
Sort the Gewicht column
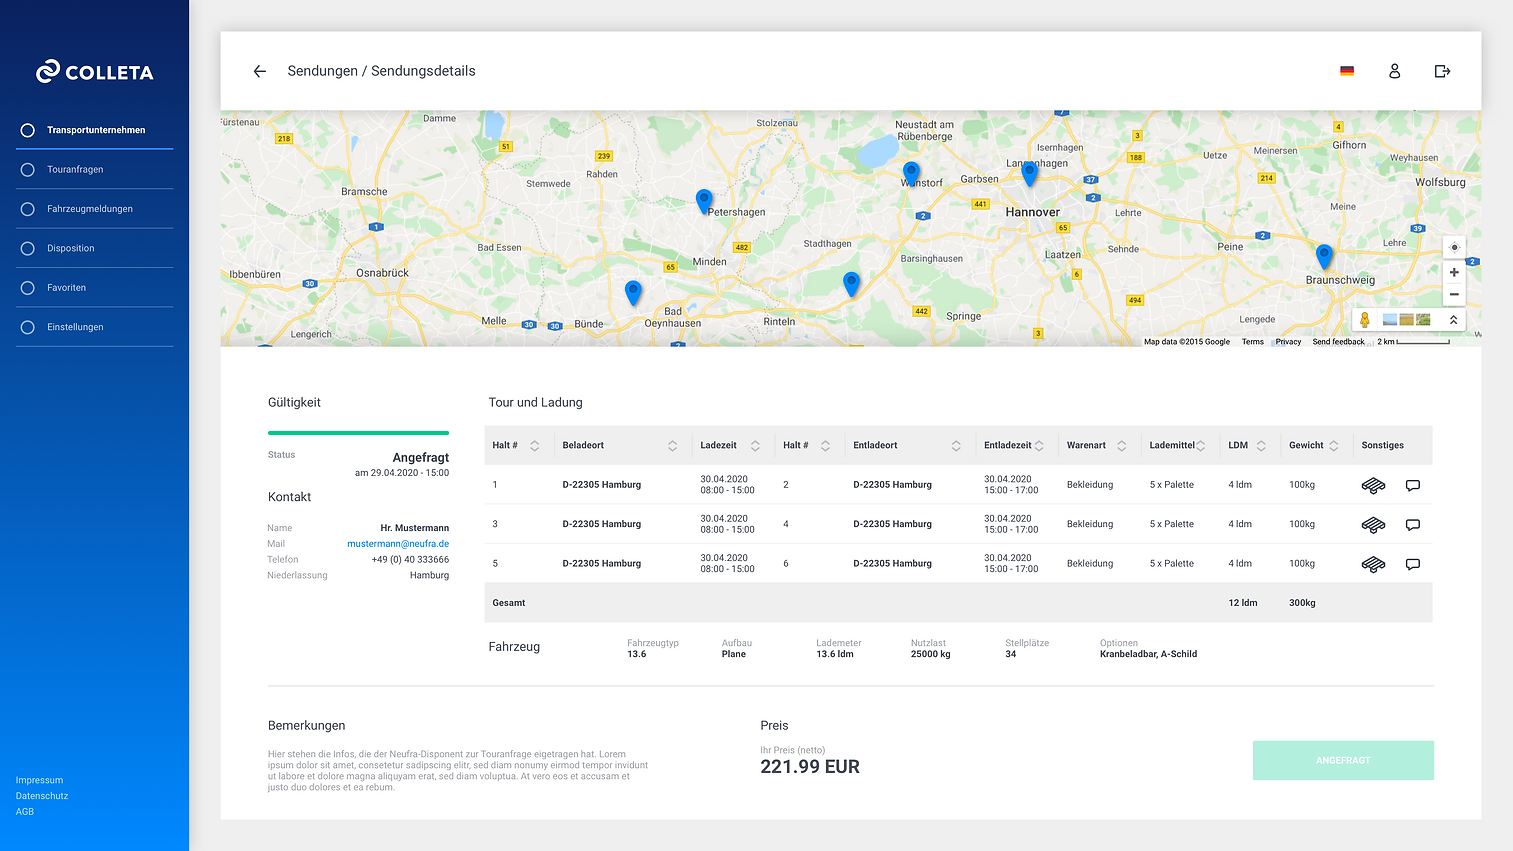[x=1334, y=446]
